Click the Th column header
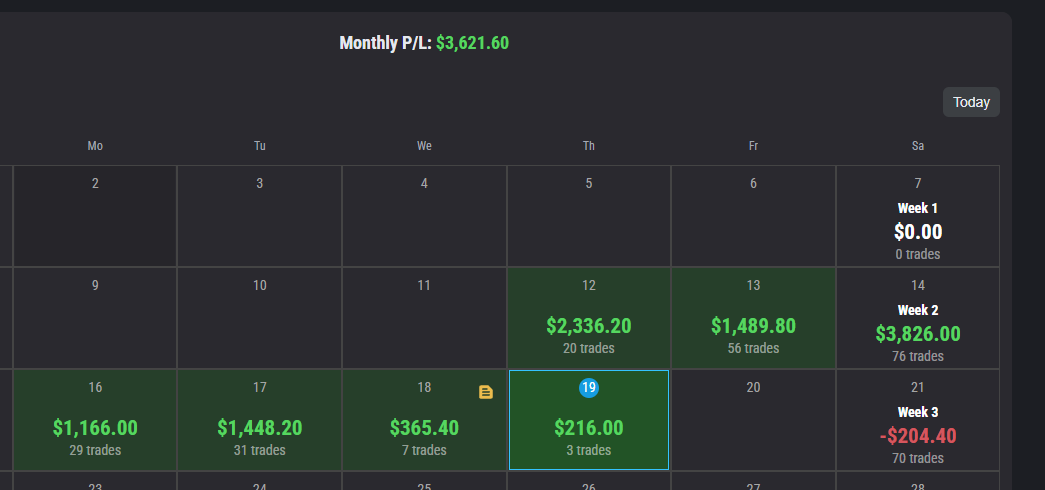The height and width of the screenshot is (490, 1045). coord(589,146)
